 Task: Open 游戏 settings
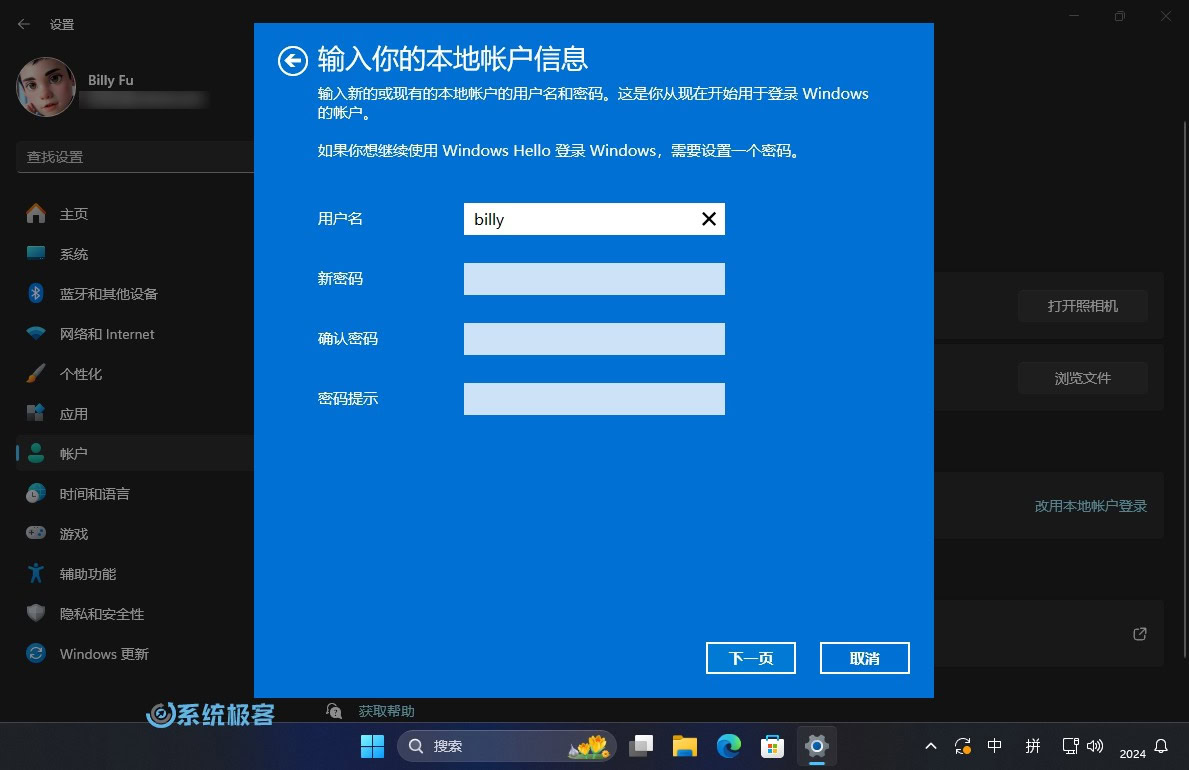tap(72, 533)
